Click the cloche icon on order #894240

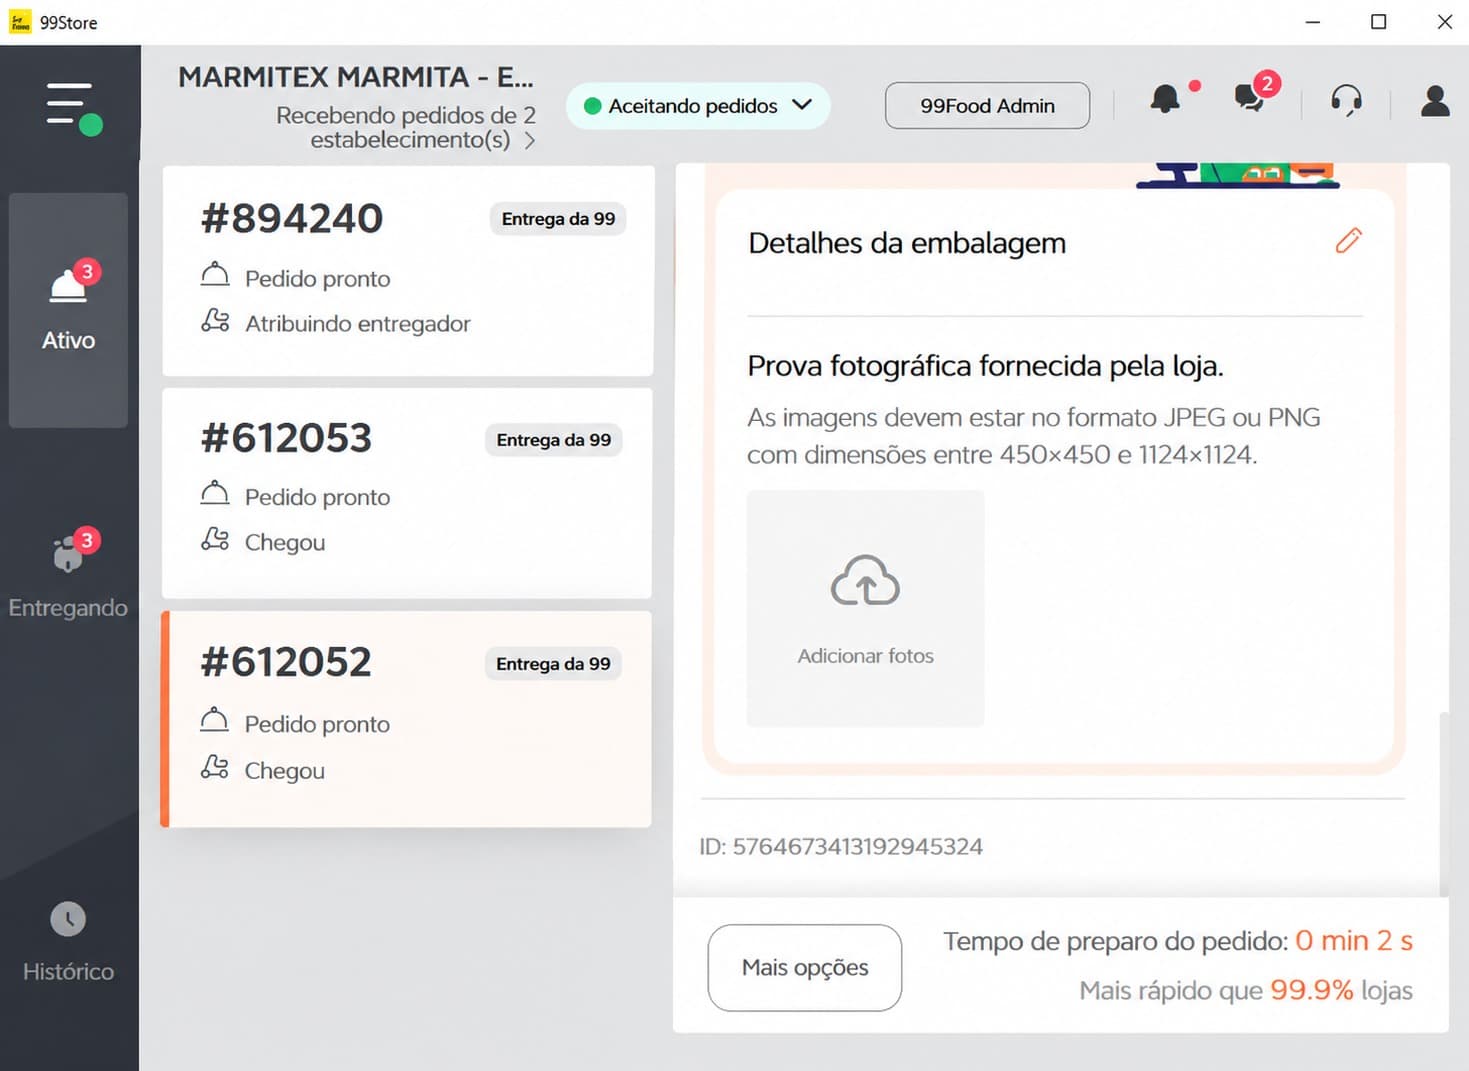[215, 274]
